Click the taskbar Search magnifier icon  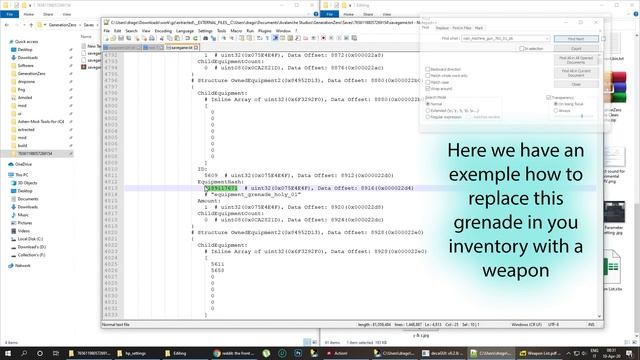click(24, 353)
